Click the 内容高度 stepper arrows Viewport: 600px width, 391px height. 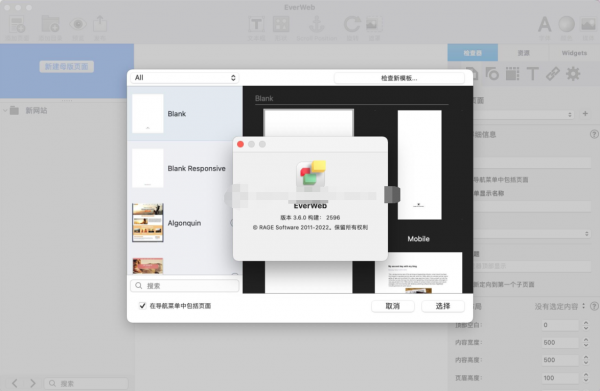[586, 360]
